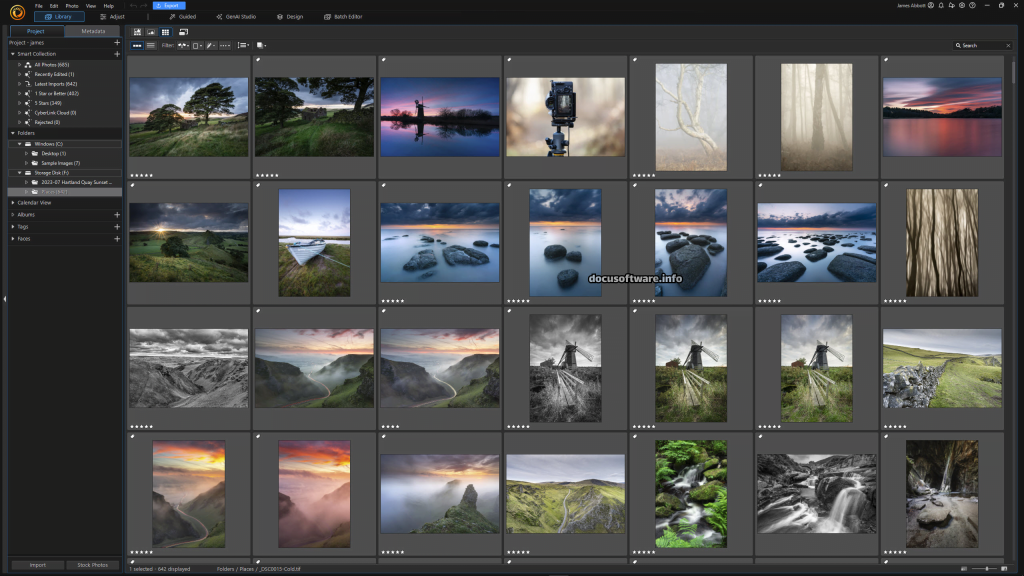Adjust the thumbnail size slider
1024x576 pixels.
pyautogui.click(x=988, y=568)
